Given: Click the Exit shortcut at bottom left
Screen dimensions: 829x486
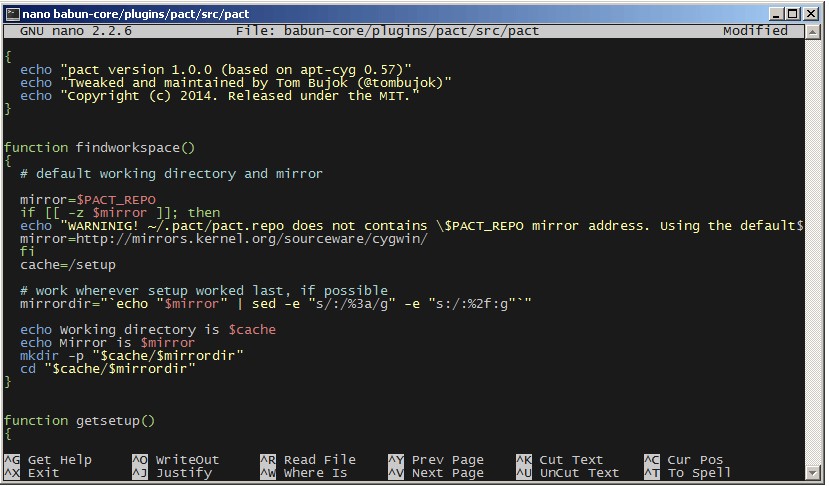Looking at the screenshot, I should point(43,473).
